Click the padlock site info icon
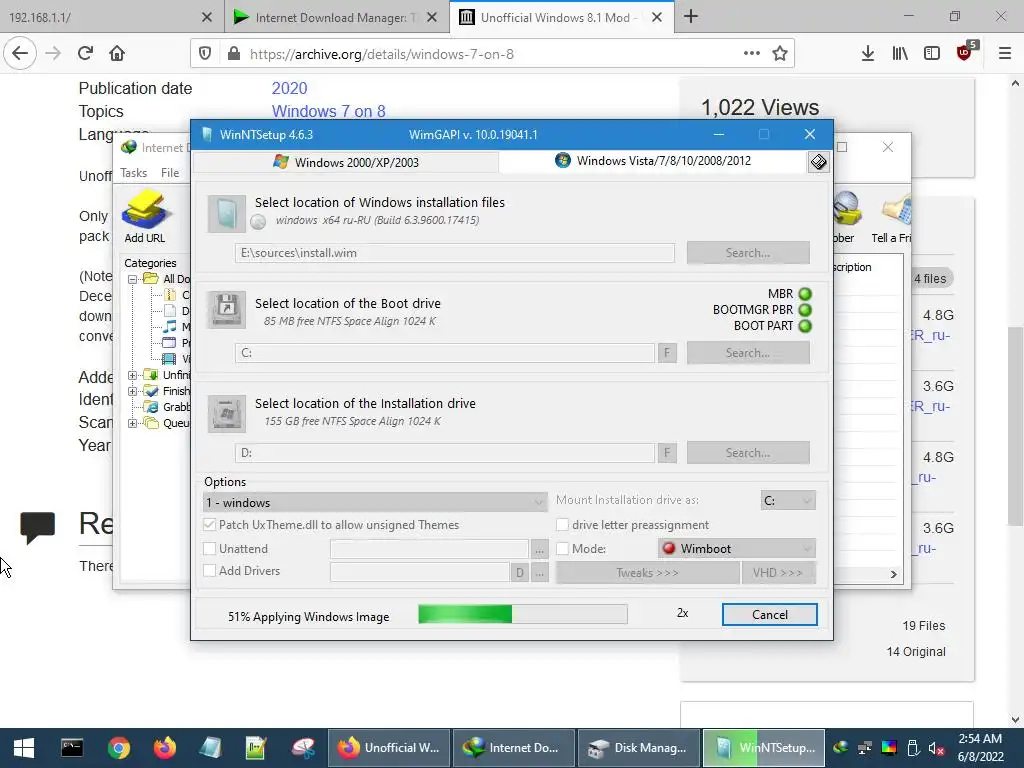 click(234, 54)
